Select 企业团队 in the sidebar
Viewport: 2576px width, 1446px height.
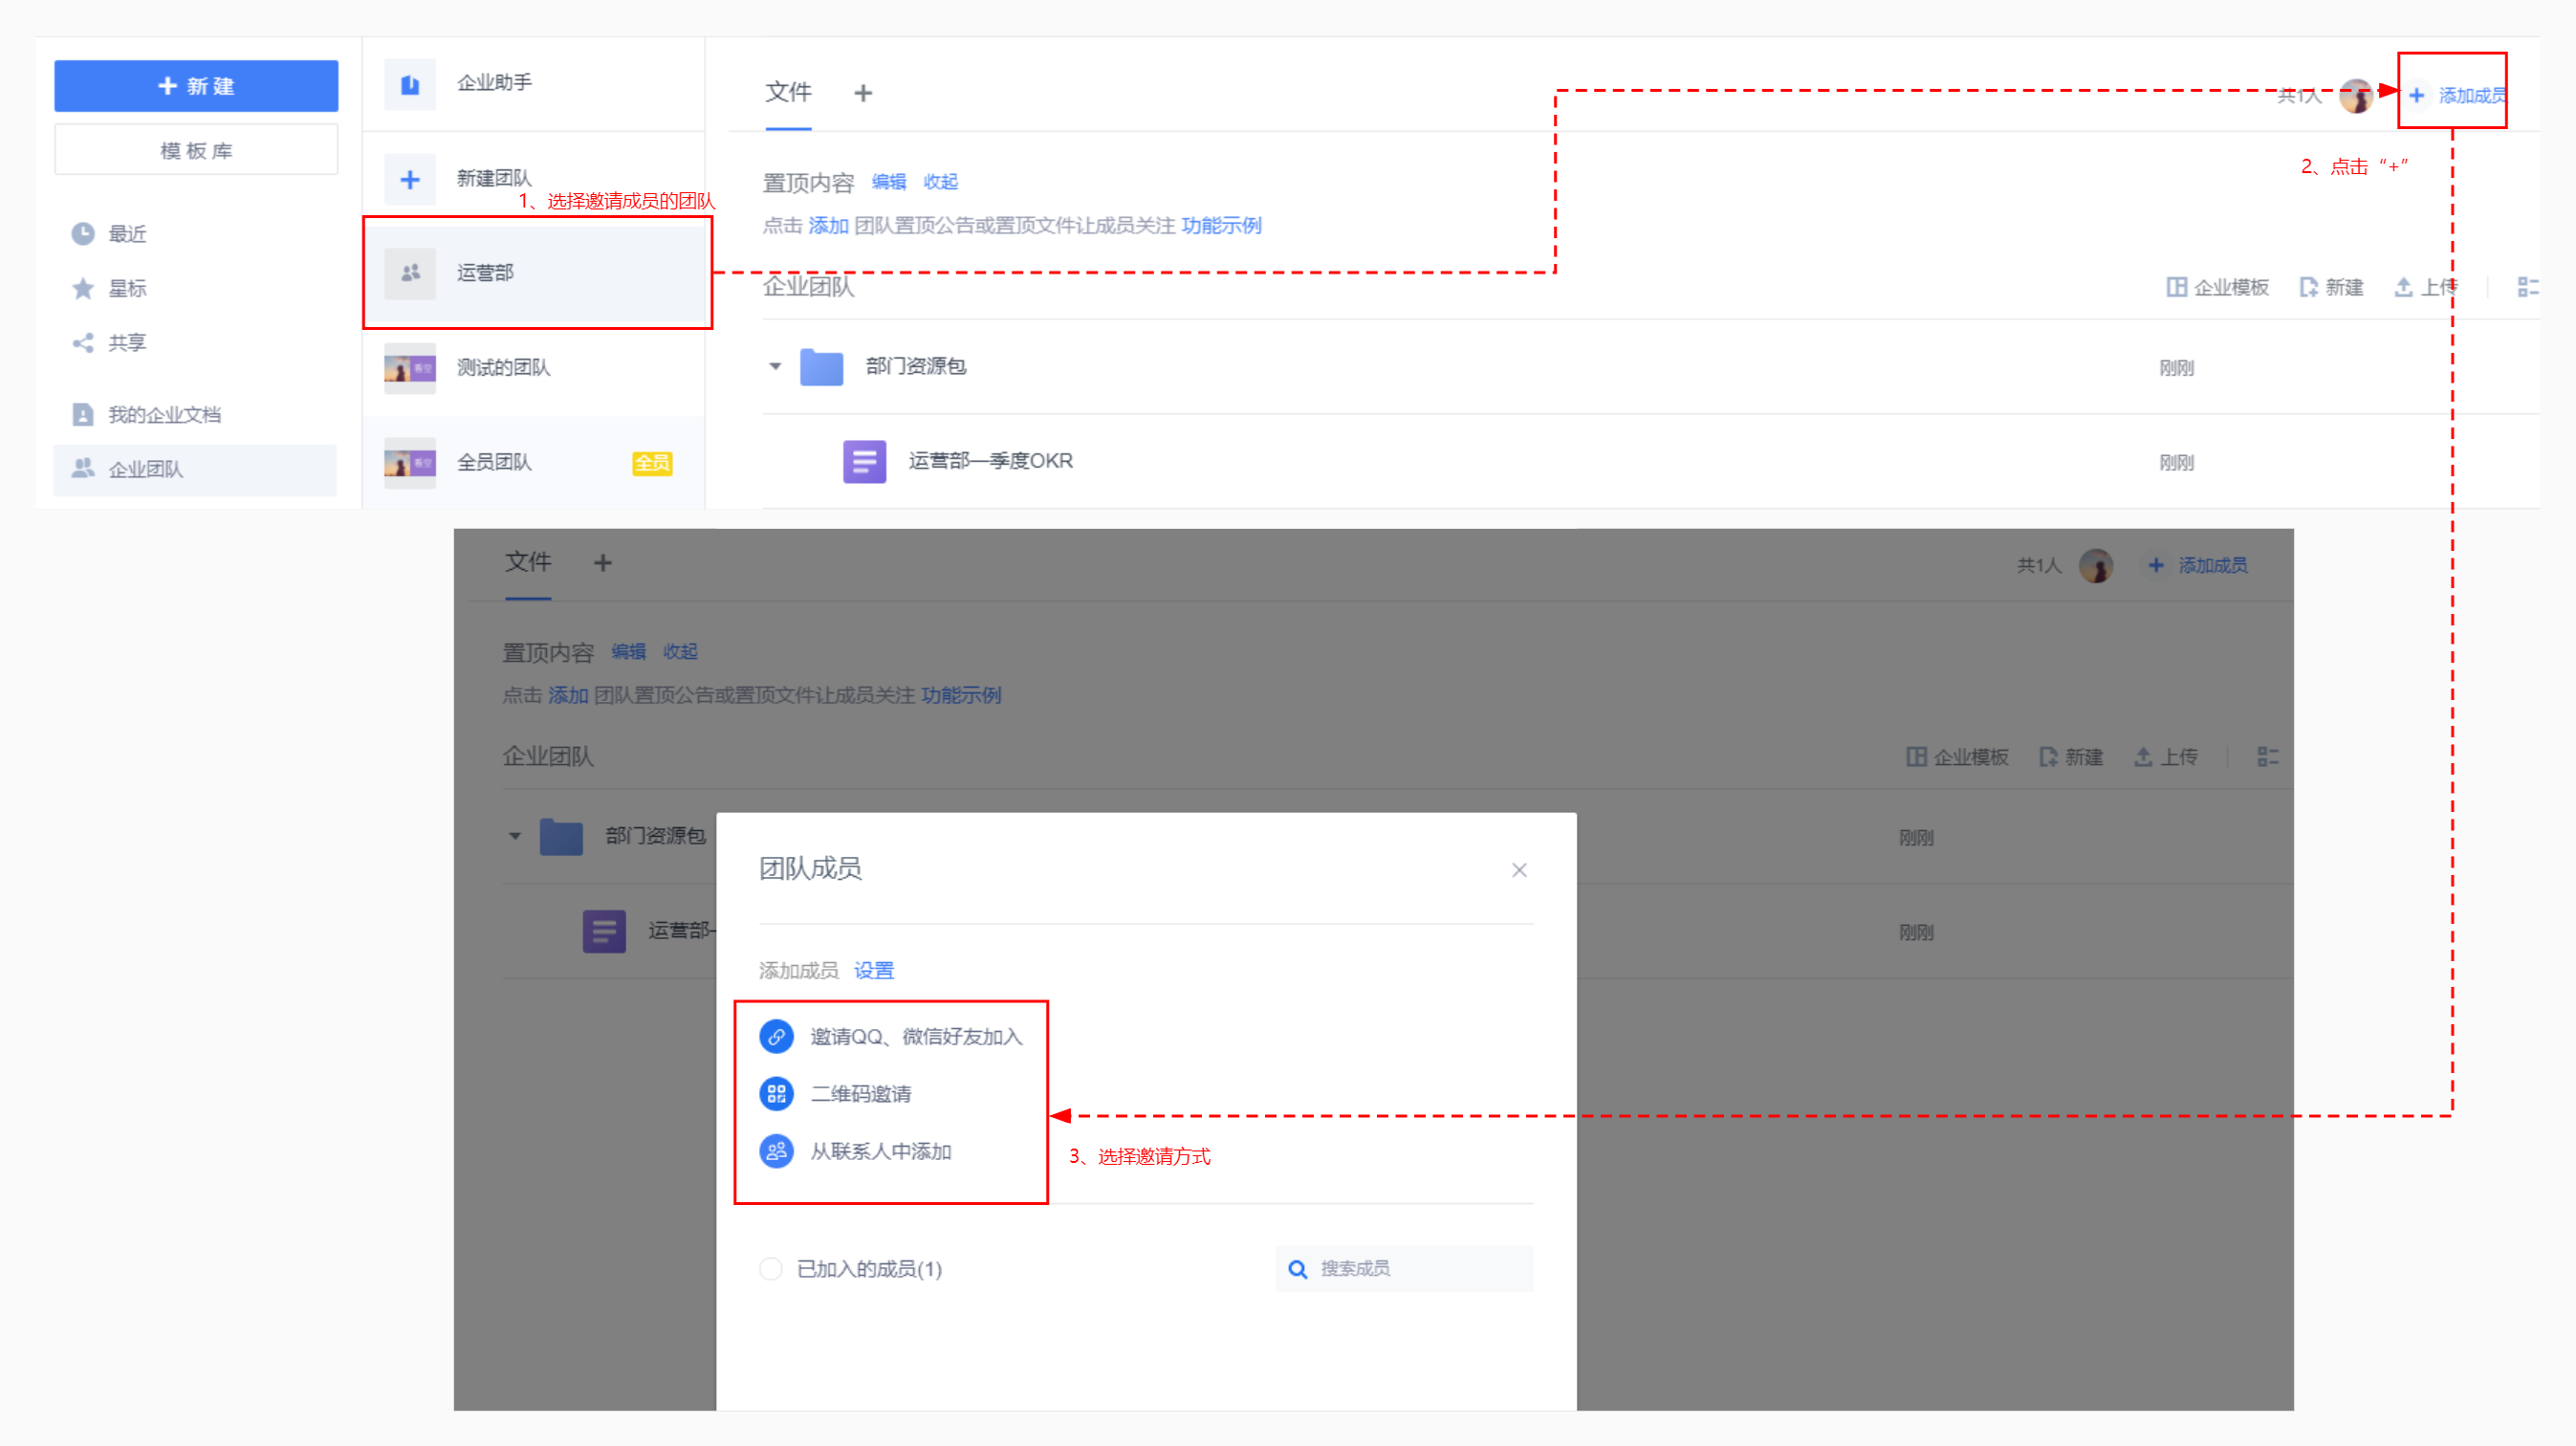tap(194, 469)
